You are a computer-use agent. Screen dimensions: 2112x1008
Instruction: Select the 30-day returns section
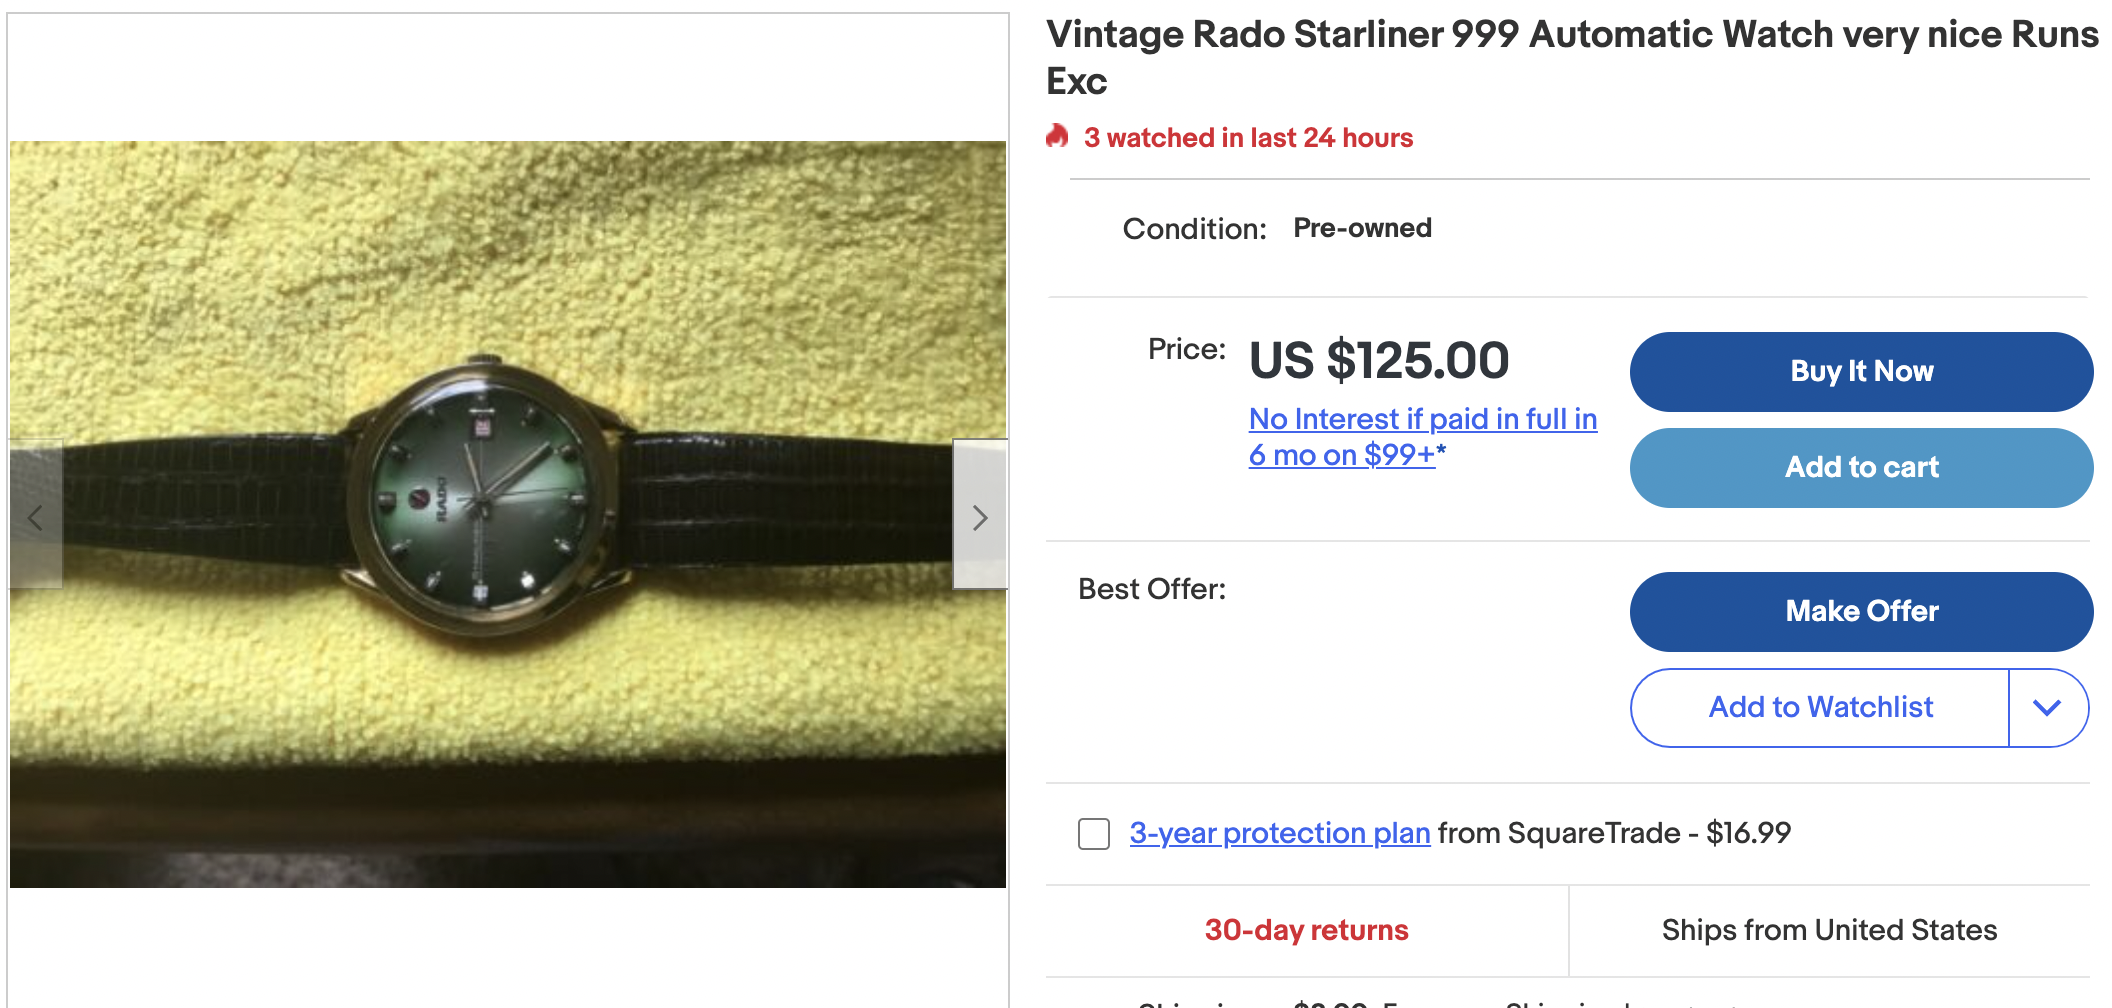[x=1306, y=930]
